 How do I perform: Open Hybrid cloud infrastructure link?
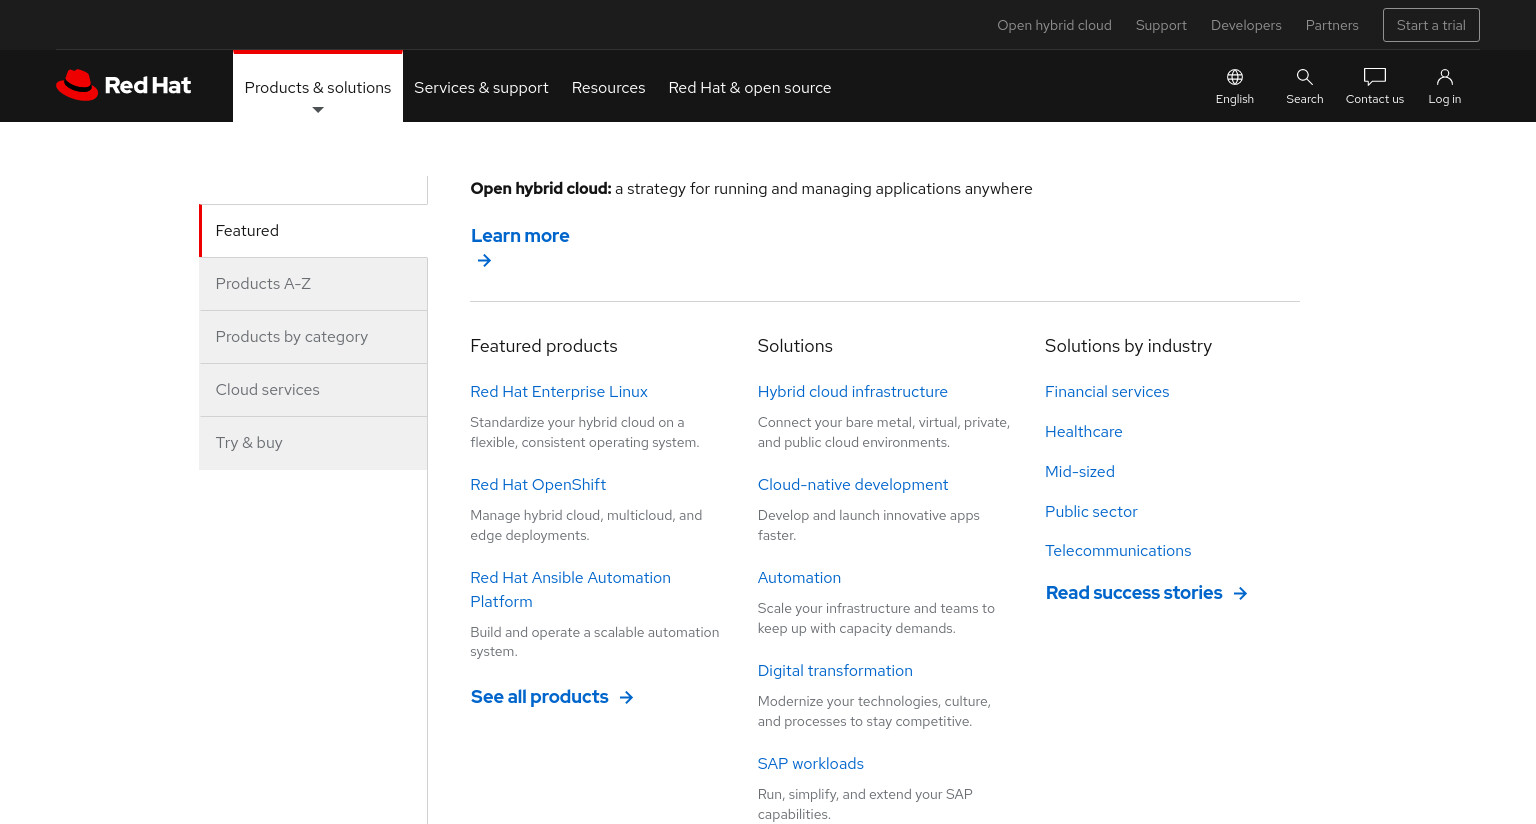coord(853,392)
